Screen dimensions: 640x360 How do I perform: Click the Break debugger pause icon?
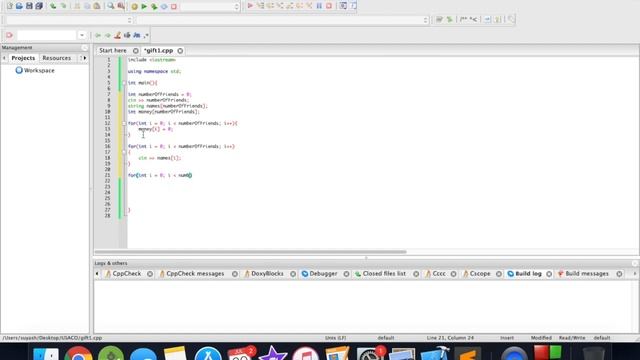pos(319,6)
